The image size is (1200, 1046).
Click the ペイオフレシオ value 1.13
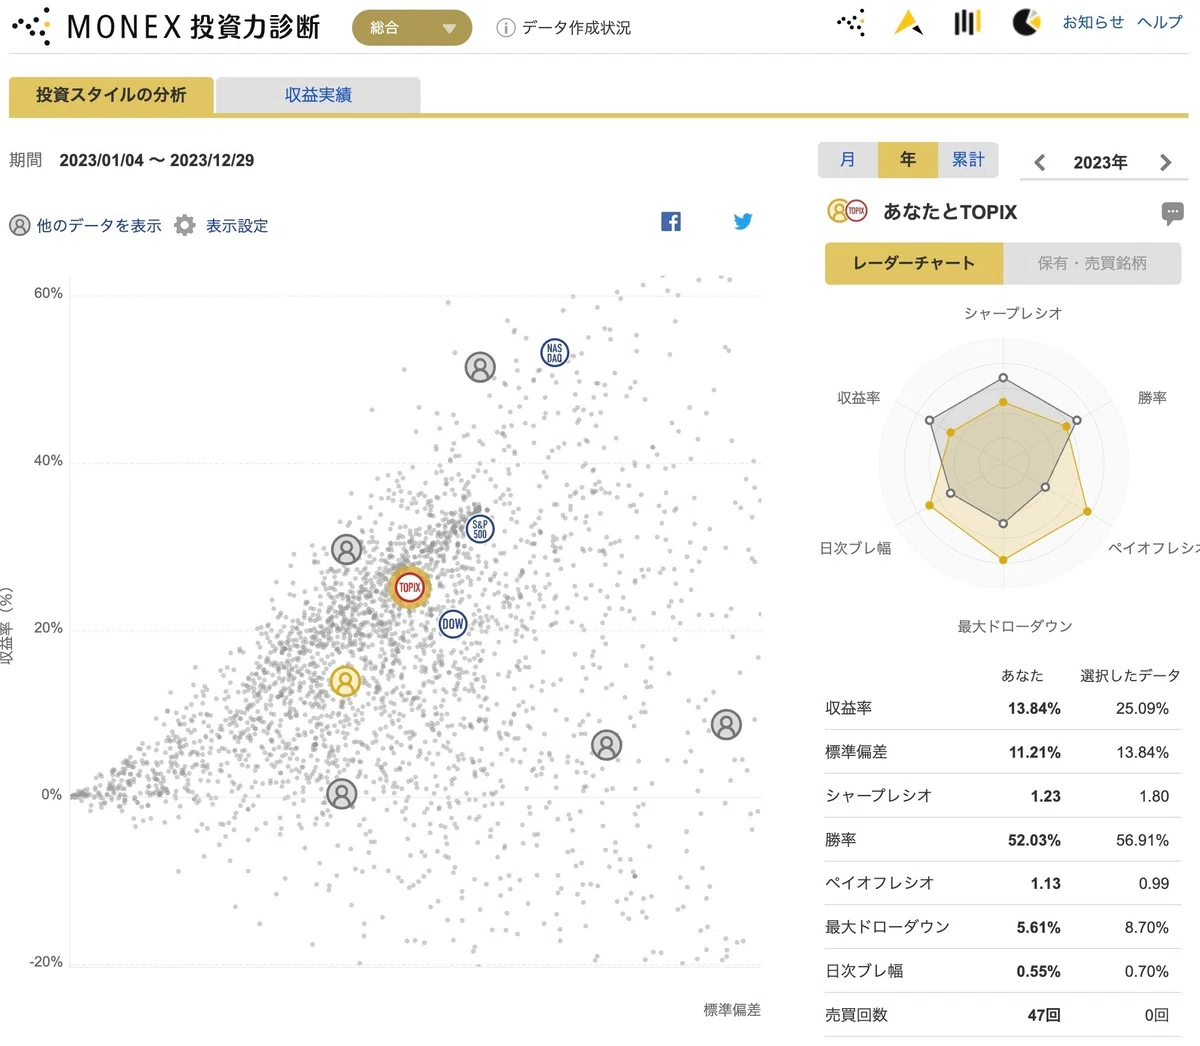coord(1046,884)
